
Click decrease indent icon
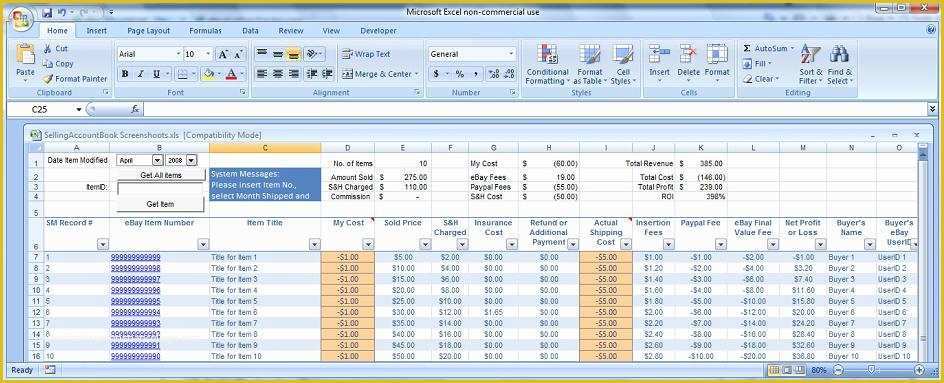tap(311, 74)
